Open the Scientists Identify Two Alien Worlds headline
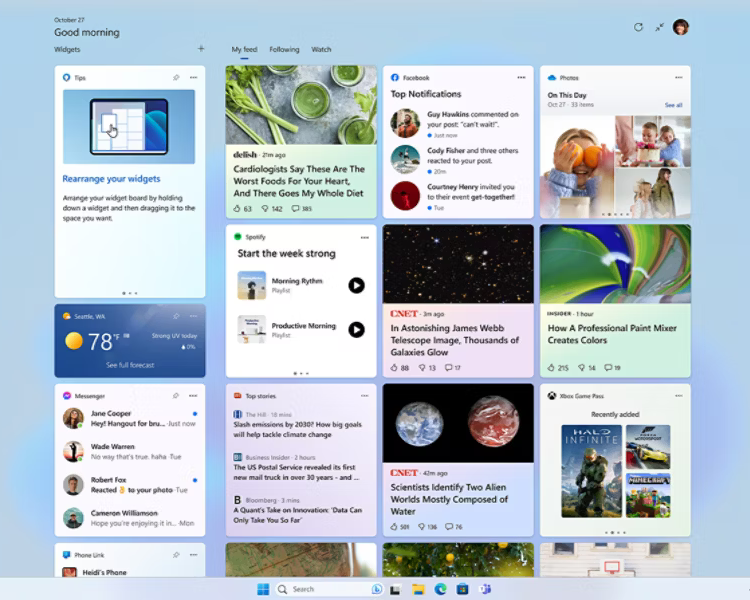The image size is (750, 600). click(x=449, y=499)
